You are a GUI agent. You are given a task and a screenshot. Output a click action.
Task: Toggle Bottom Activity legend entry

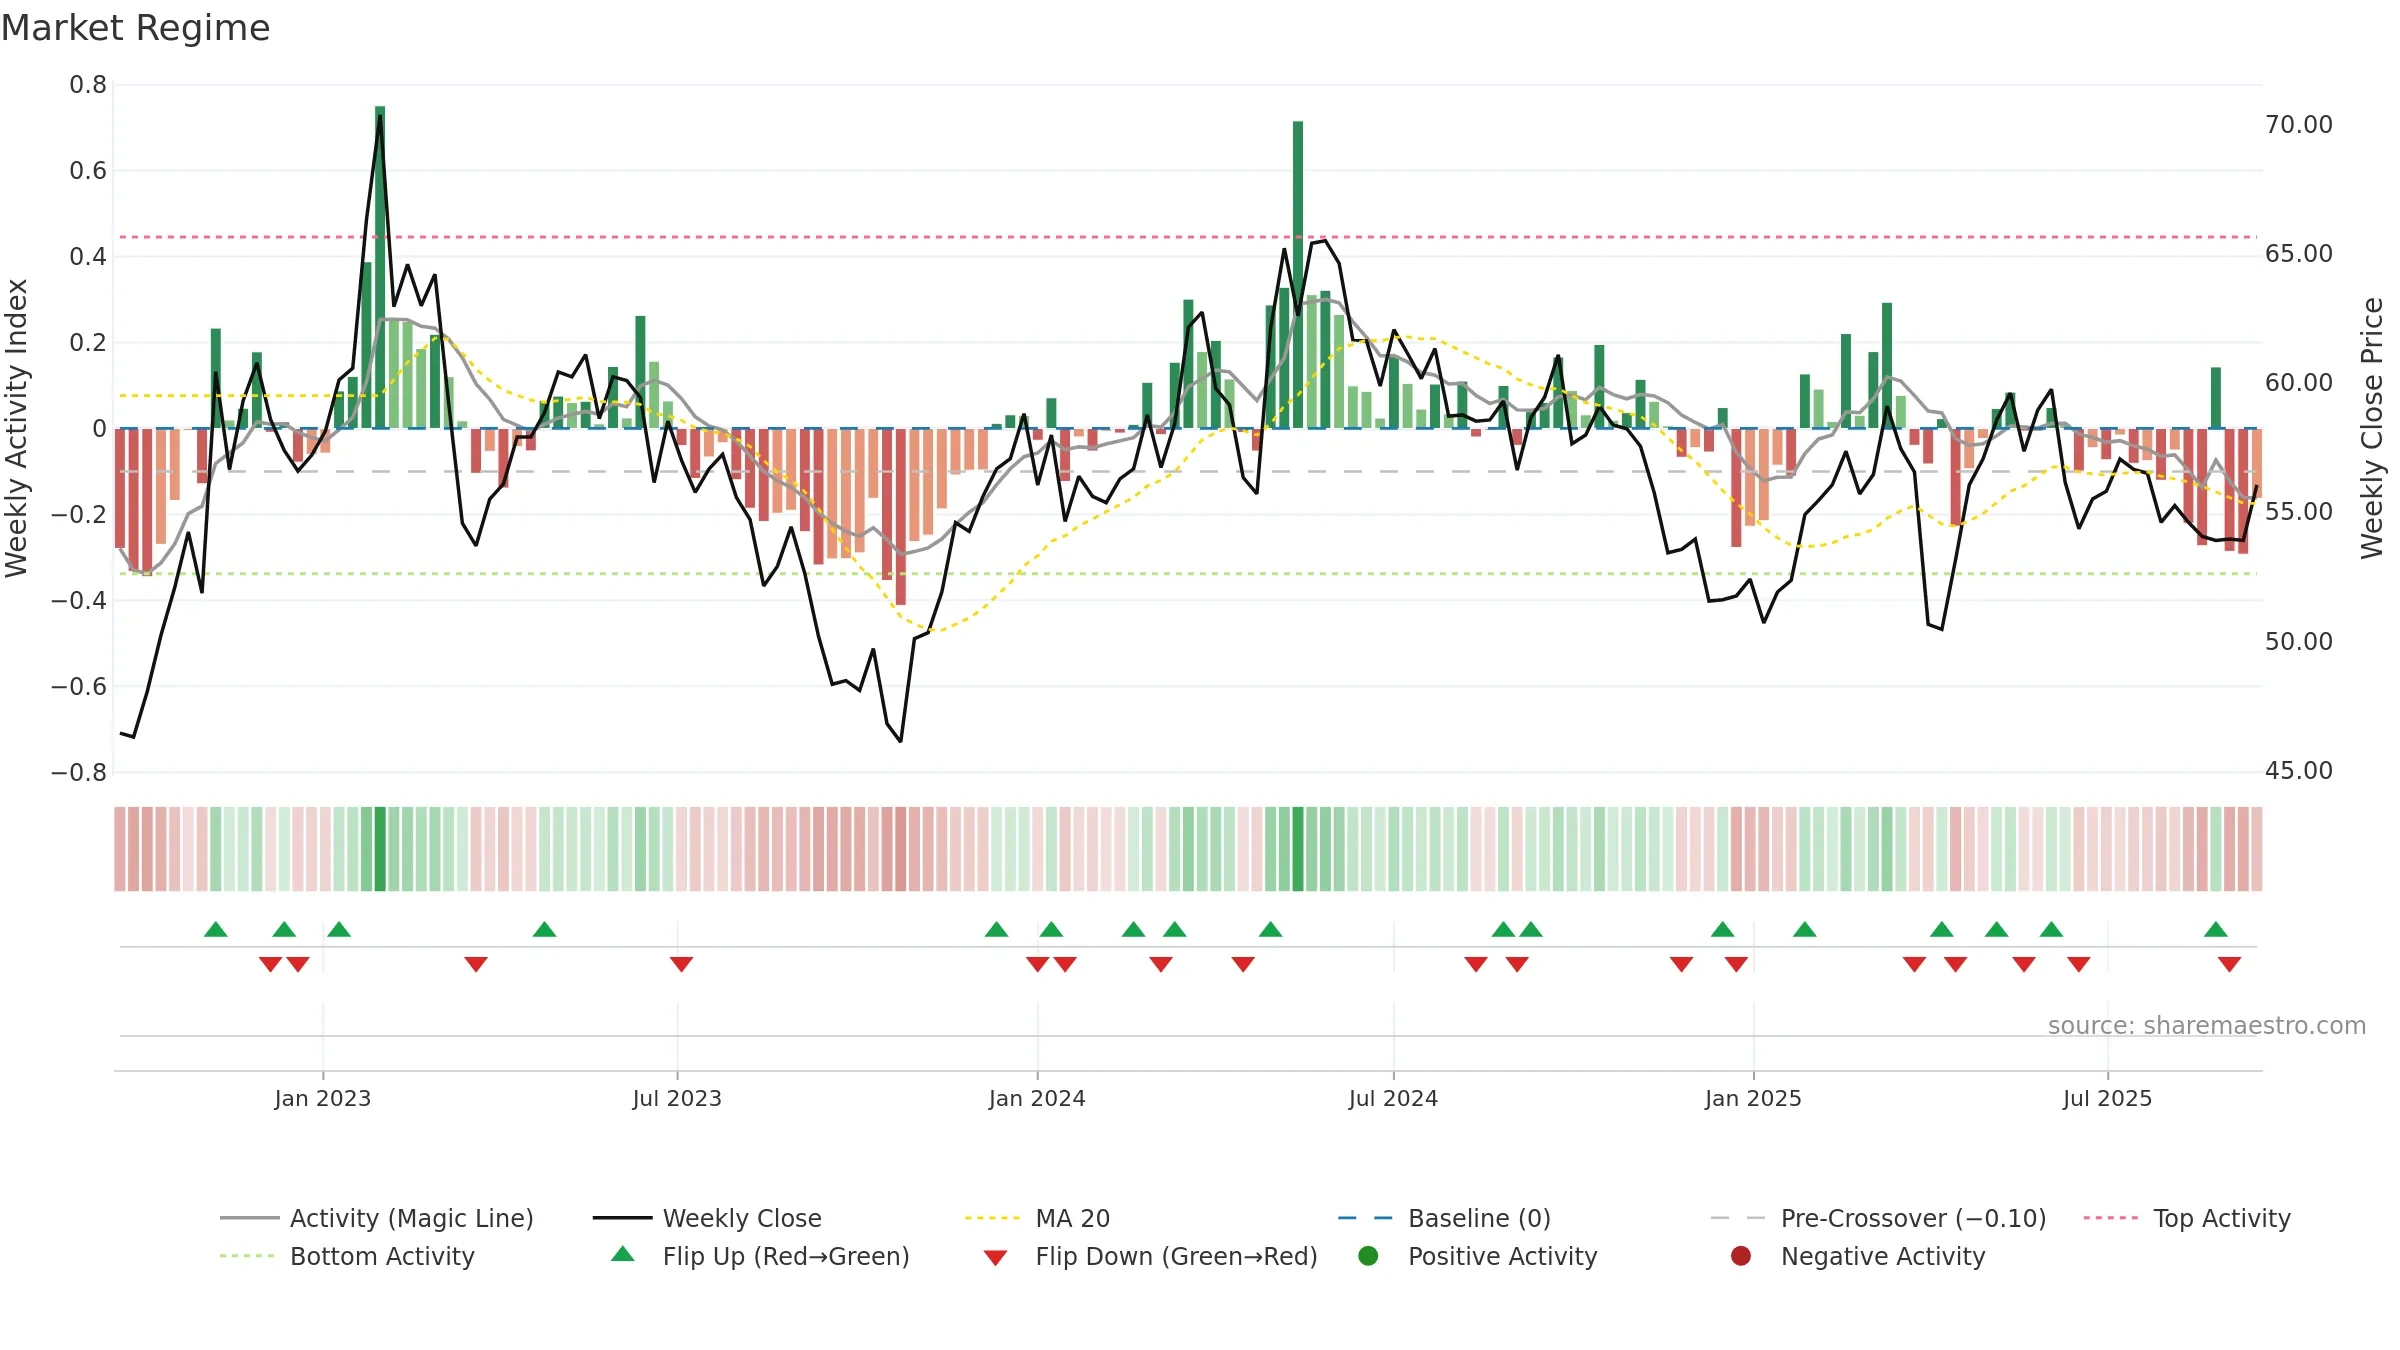click(x=347, y=1256)
